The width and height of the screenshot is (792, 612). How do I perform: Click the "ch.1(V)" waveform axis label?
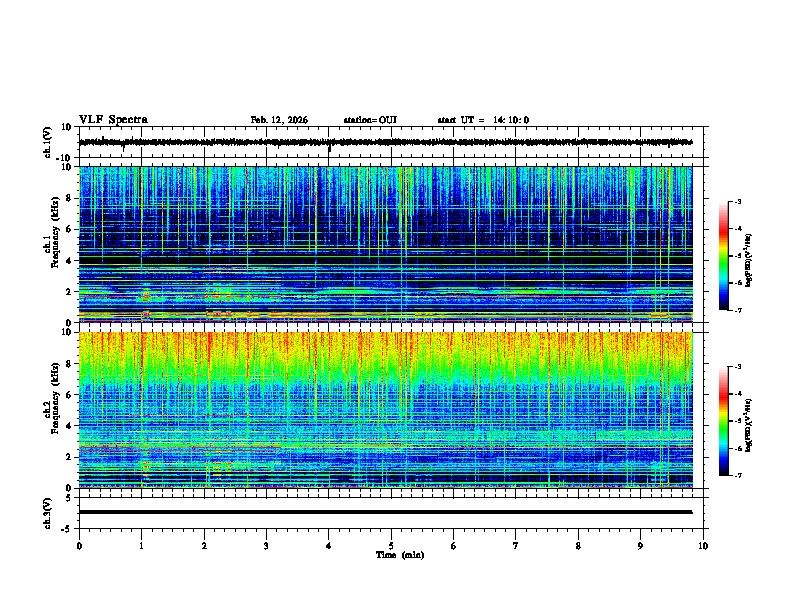[48, 142]
